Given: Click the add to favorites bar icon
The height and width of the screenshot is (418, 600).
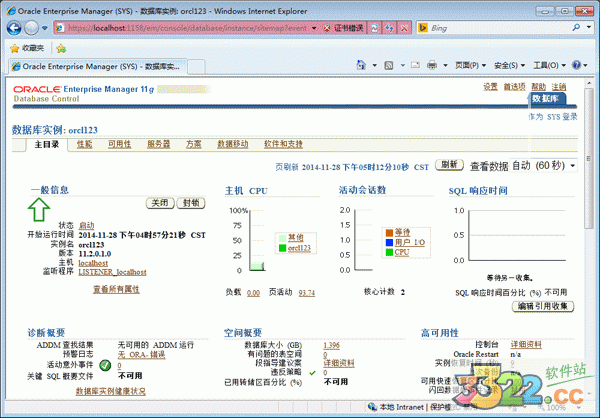Looking at the screenshot, I should 61,49.
